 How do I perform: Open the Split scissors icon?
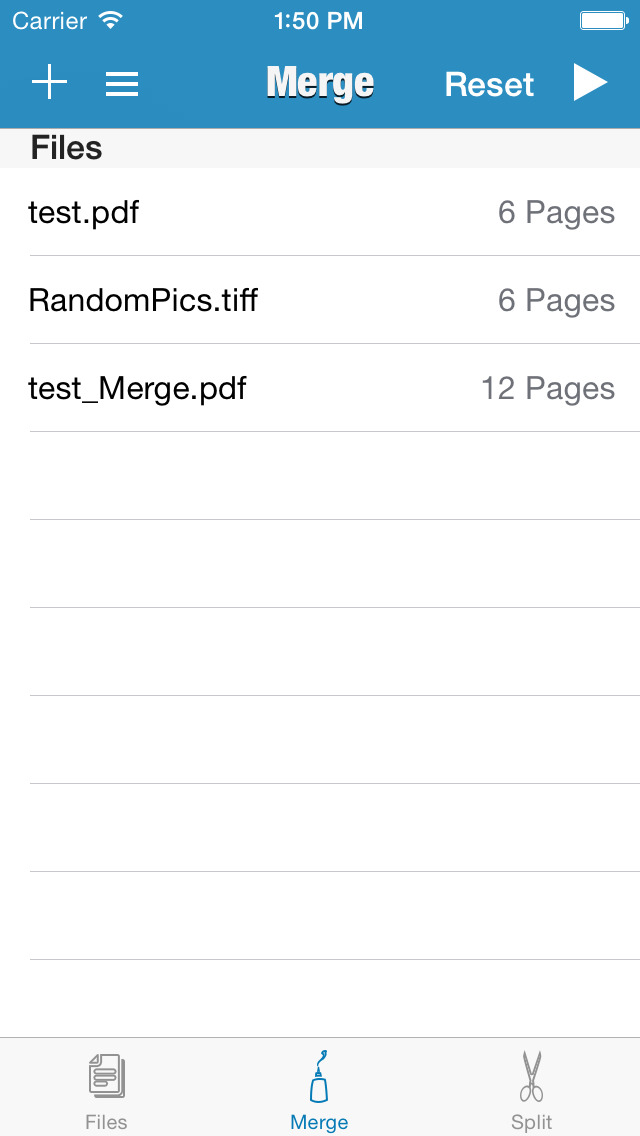532,1076
